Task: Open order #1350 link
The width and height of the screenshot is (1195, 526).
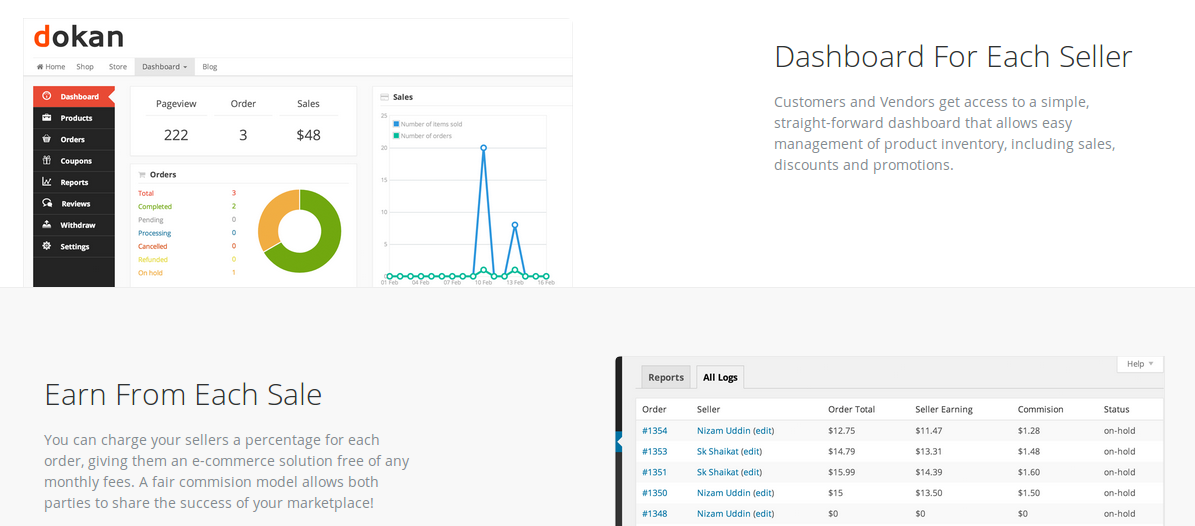Action: coord(655,492)
